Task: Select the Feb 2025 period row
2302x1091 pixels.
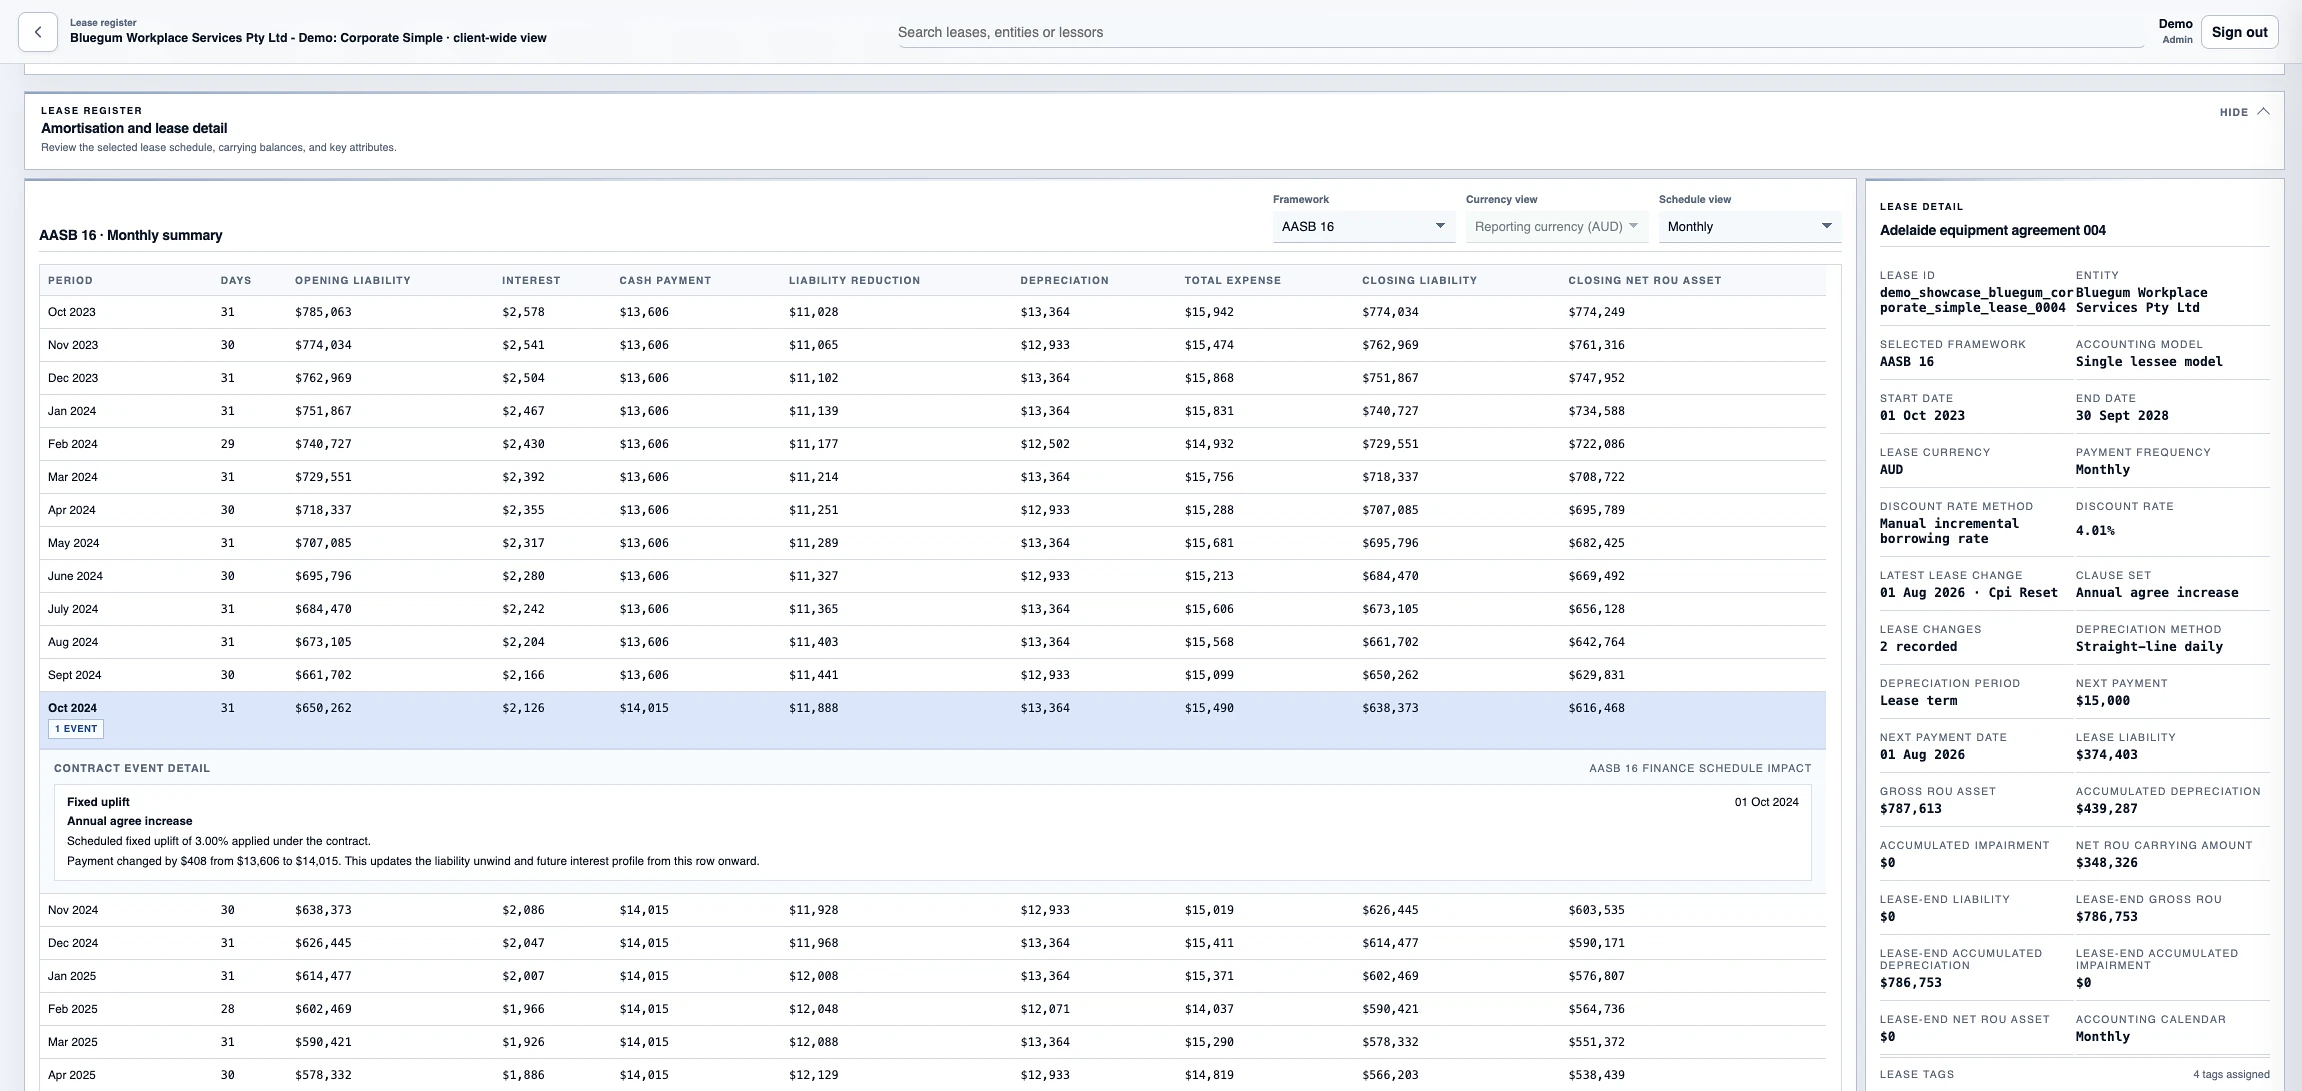Action: coord(932,1009)
